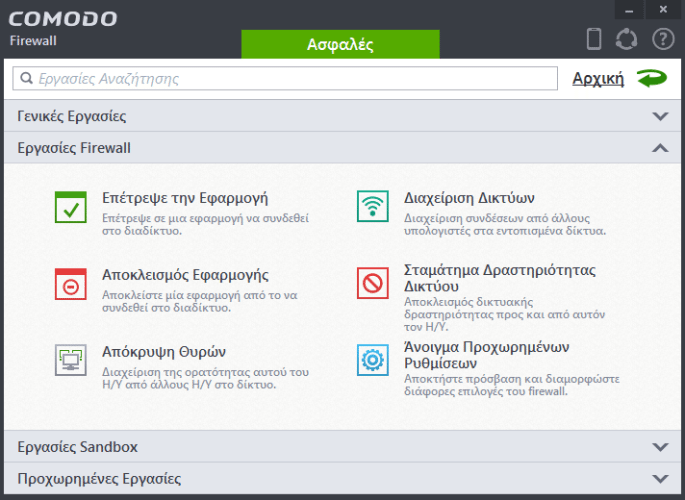685x500 pixels.
Task: Click the green checkmark Allow Application icon
Action: 71,207
